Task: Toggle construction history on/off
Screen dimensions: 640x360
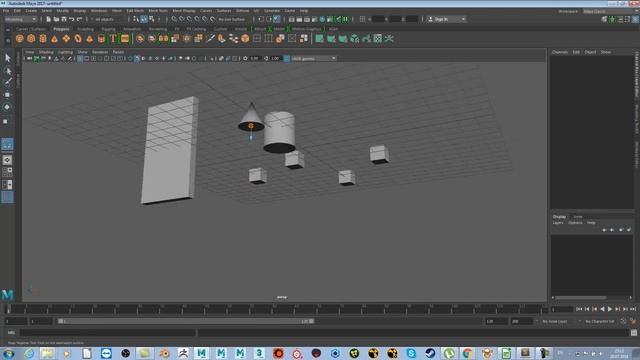Action: click(277, 19)
